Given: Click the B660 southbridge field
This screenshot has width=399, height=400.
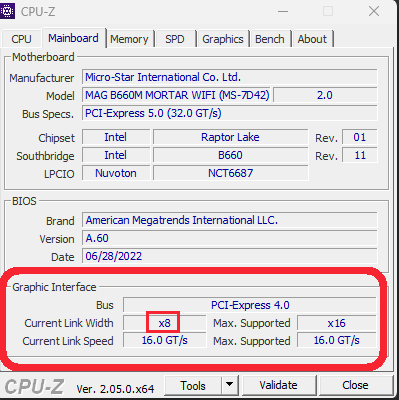Looking at the screenshot, I should (230, 155).
